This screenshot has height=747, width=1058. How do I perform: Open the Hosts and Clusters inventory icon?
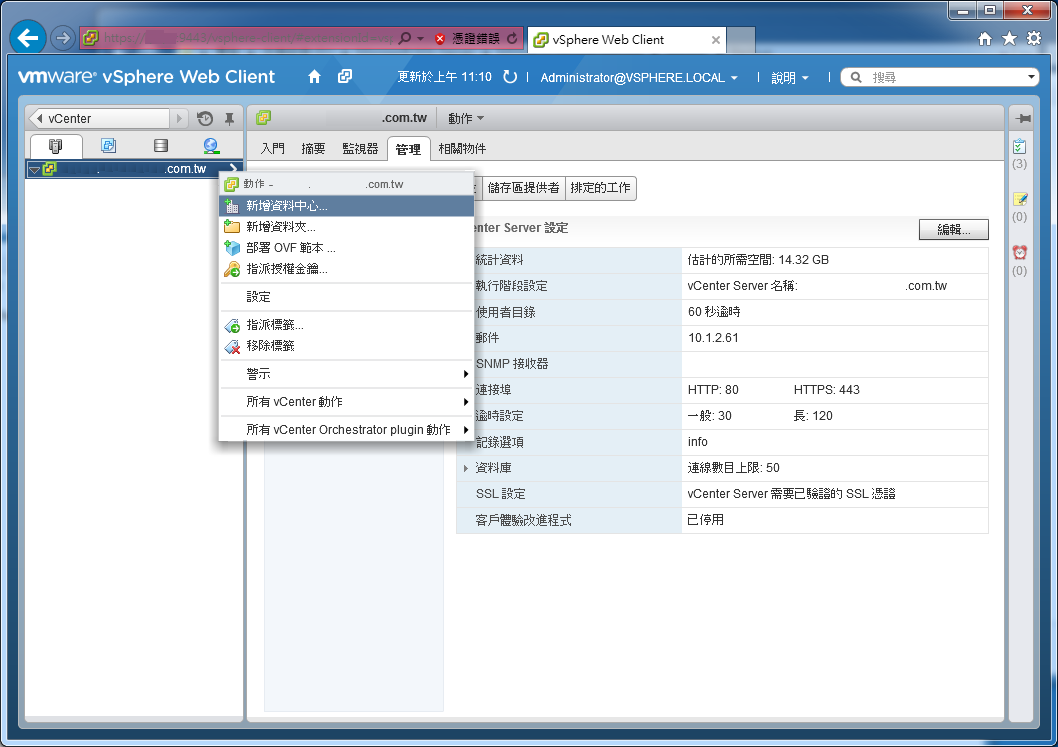pos(54,145)
